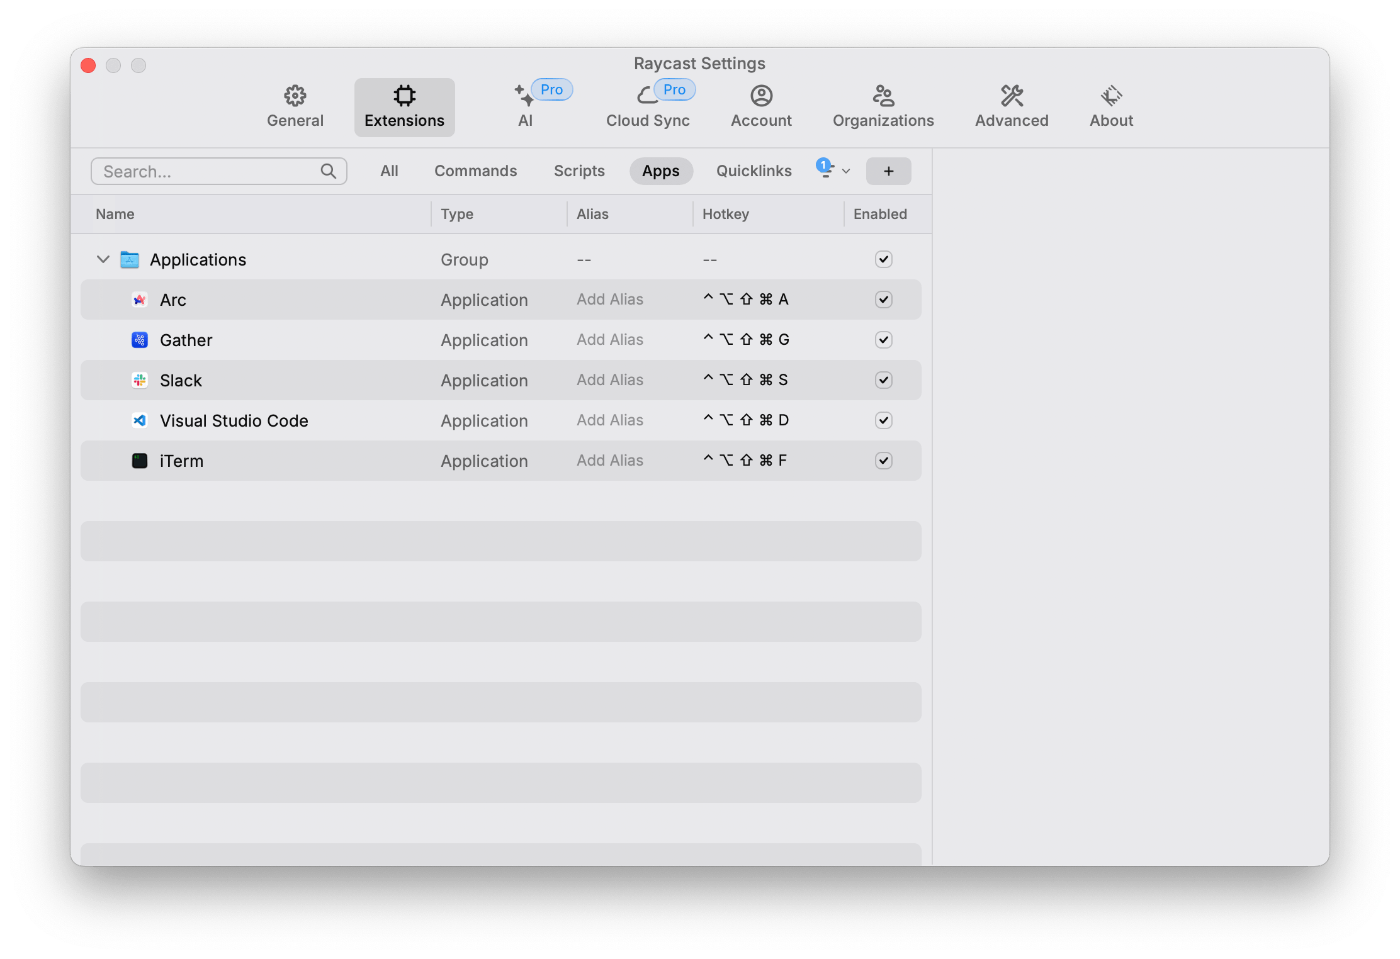Select the Applications group label
Viewport: 1400px width, 959px height.
click(x=198, y=260)
